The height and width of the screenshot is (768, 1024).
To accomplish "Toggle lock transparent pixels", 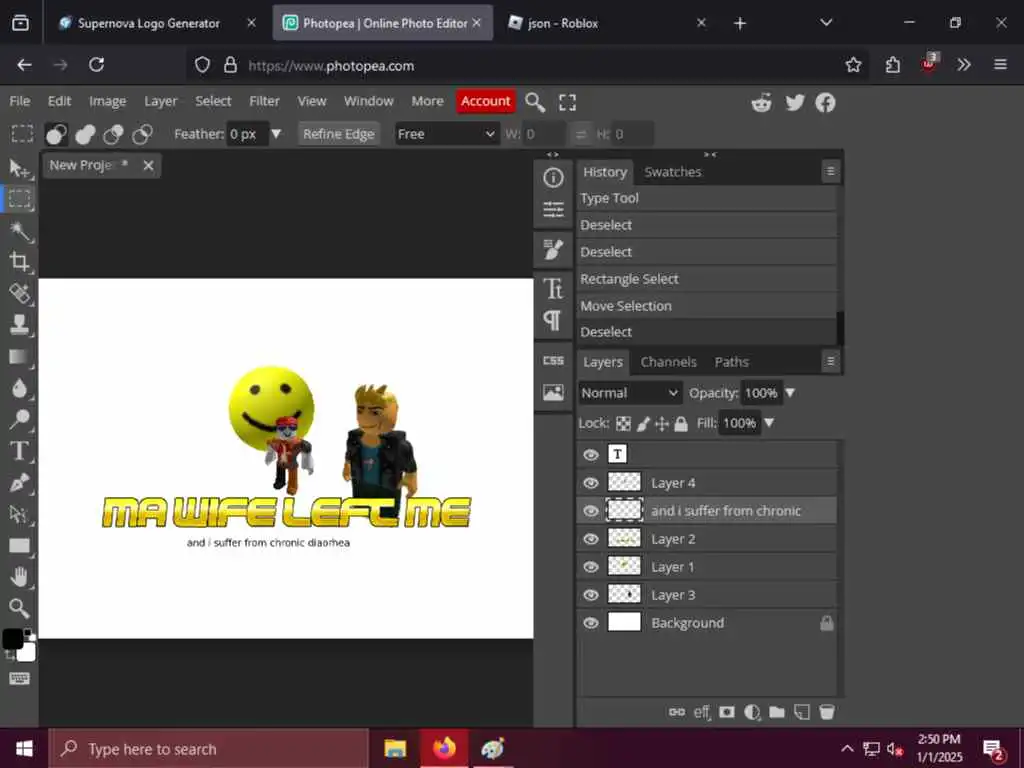I will [x=623, y=424].
